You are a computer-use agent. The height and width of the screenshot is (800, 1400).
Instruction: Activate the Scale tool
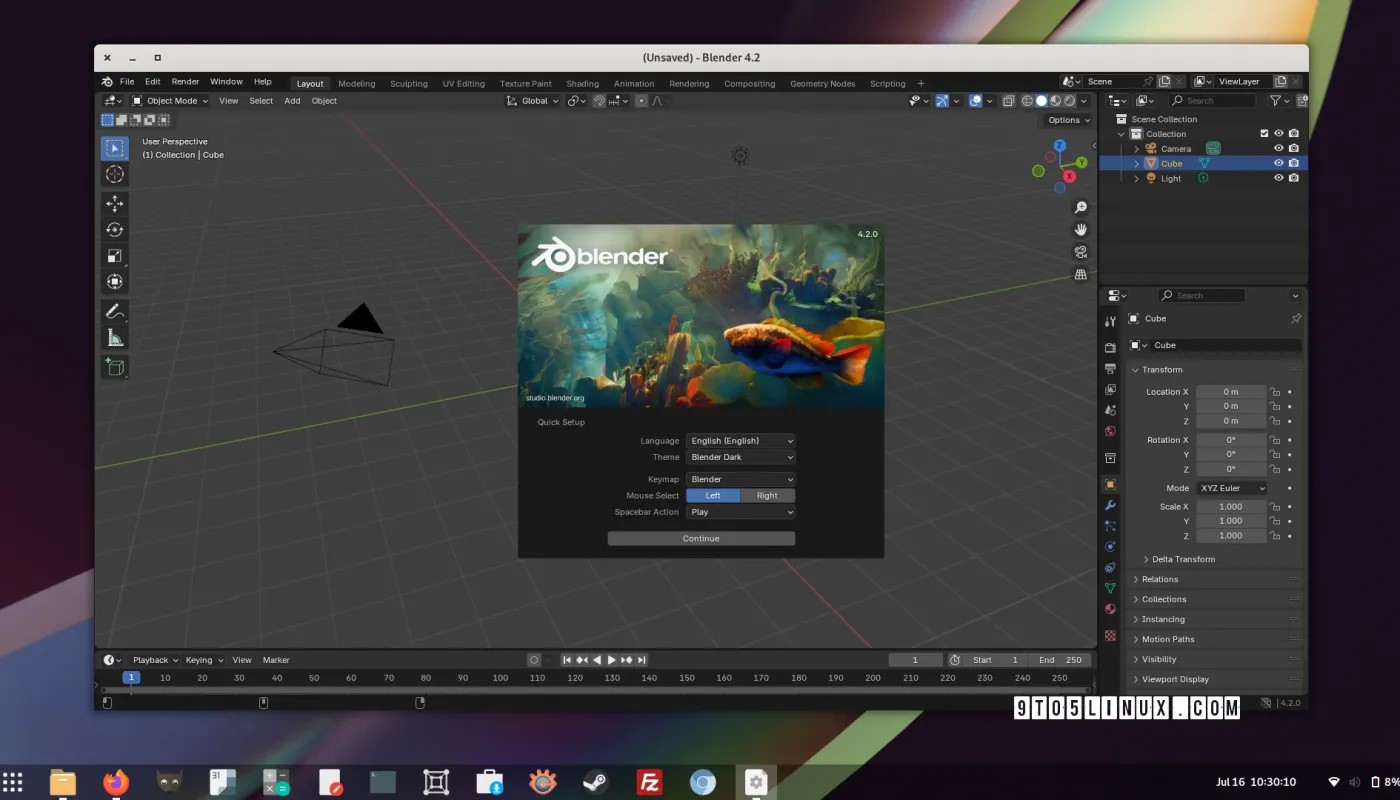115,256
